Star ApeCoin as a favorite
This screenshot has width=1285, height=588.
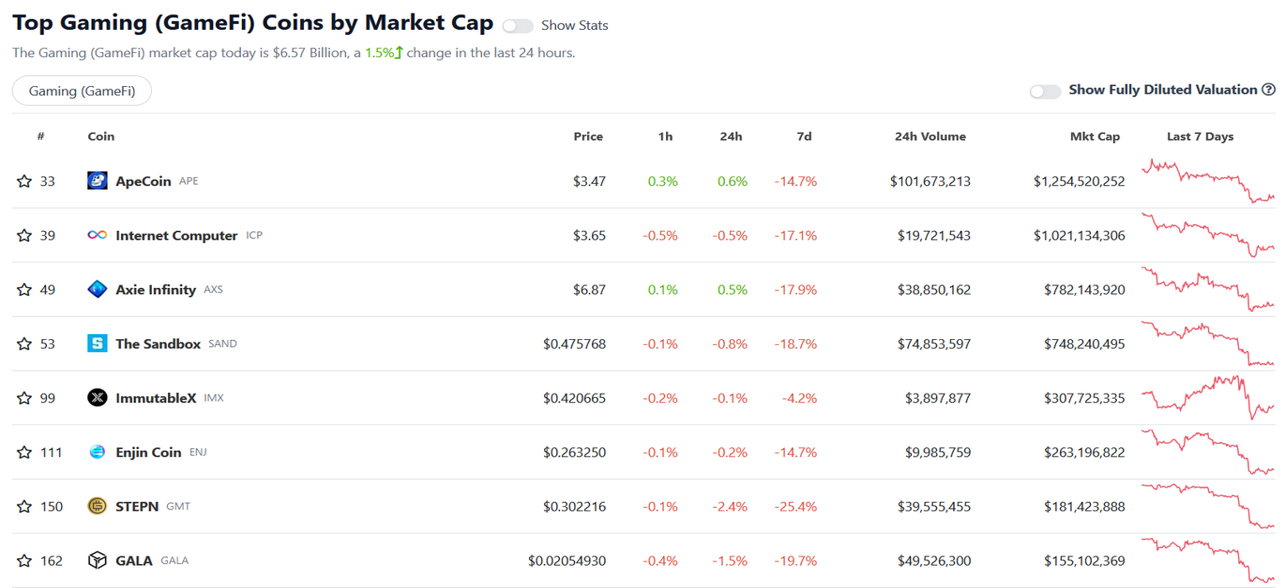(x=24, y=181)
